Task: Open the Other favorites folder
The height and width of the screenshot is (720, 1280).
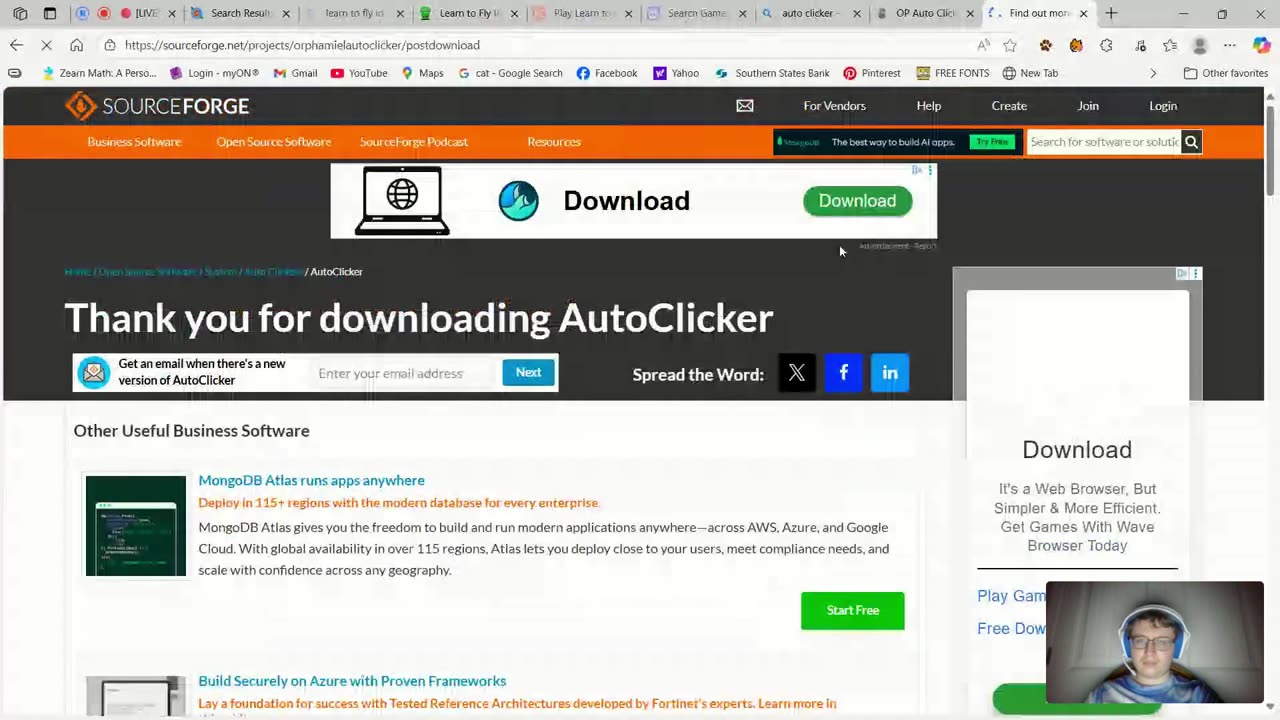Action: click(1225, 73)
